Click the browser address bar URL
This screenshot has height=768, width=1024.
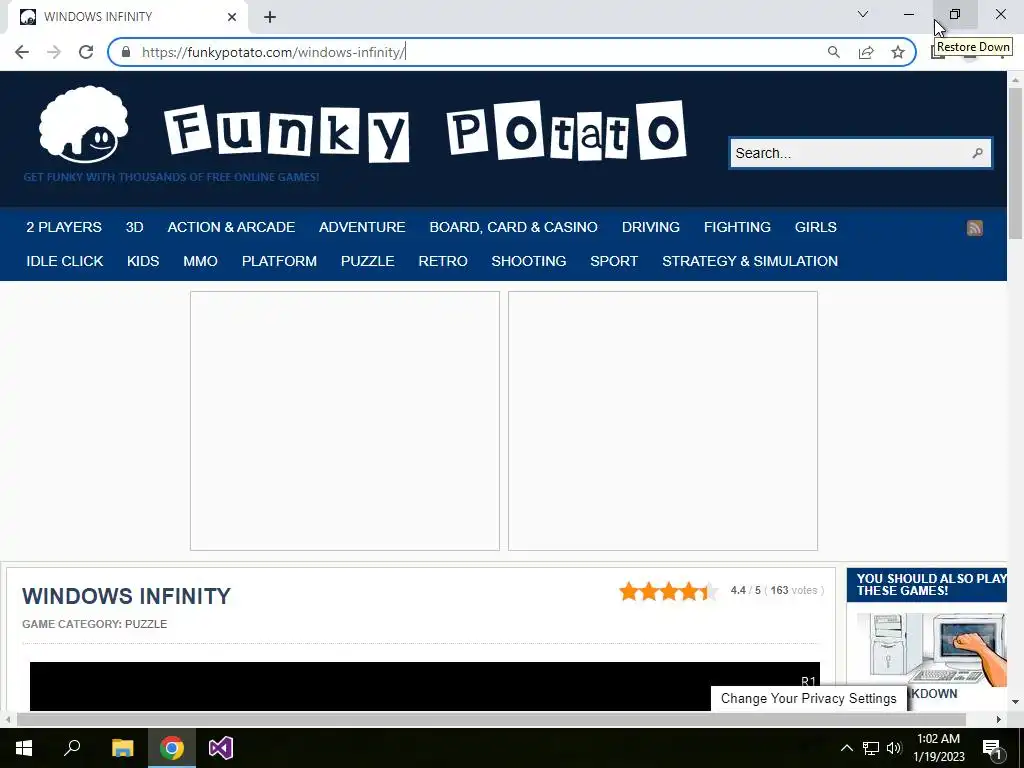click(274, 52)
